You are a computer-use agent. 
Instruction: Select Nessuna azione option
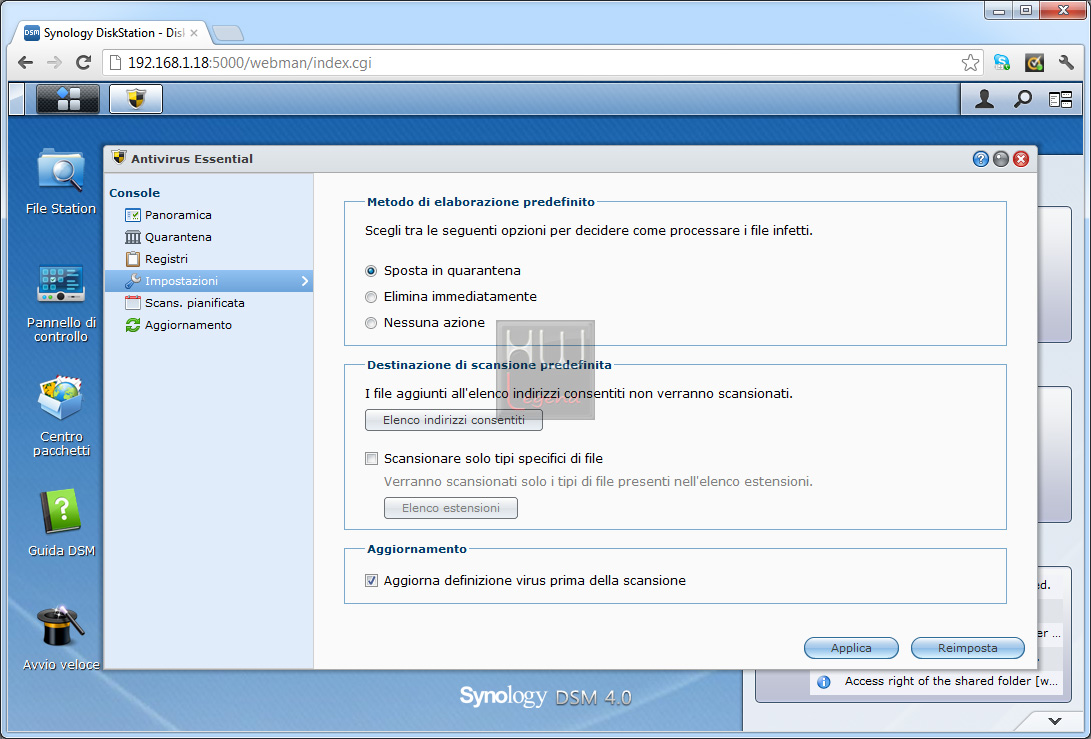pos(371,323)
